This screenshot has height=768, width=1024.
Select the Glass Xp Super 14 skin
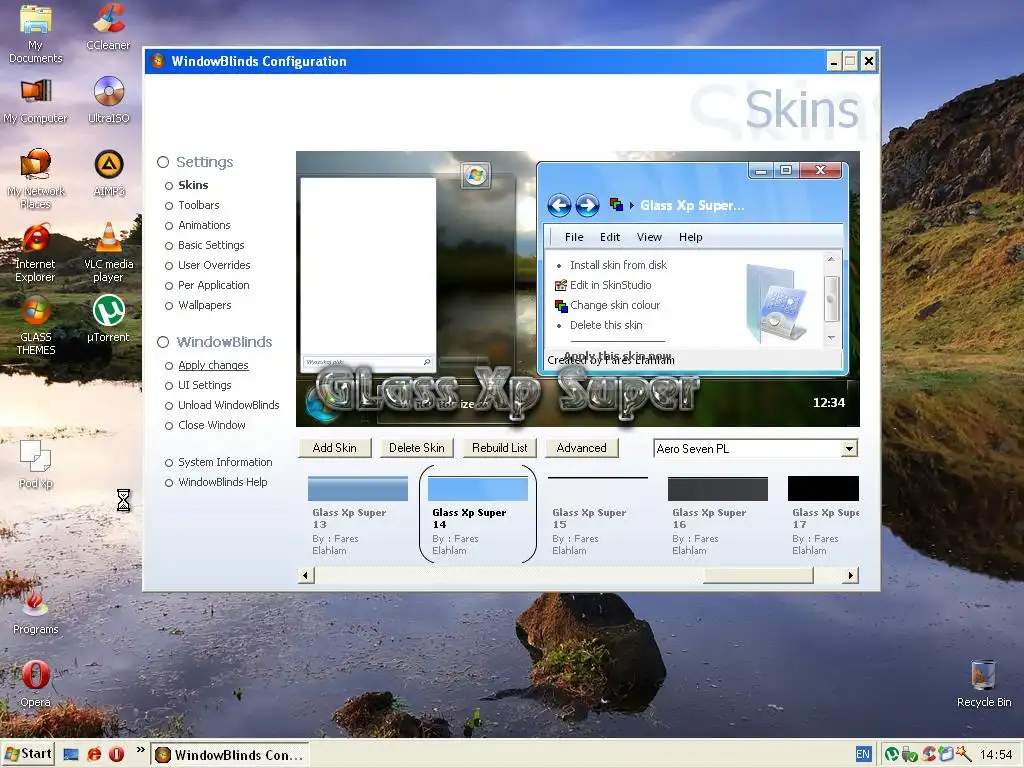[477, 515]
